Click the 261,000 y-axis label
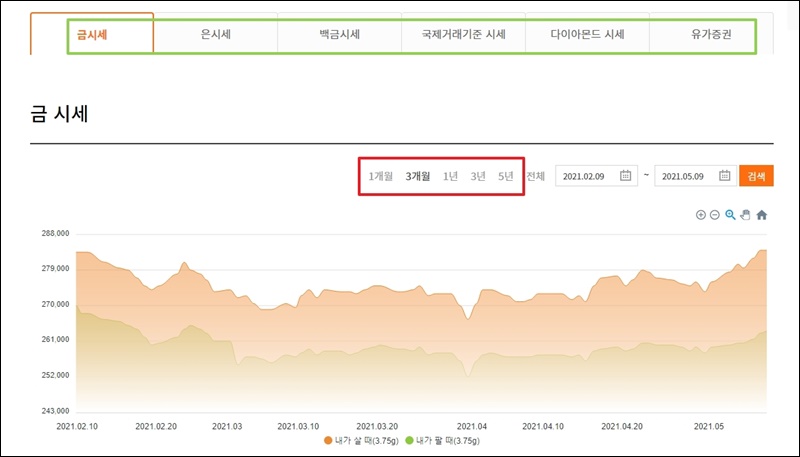The height and width of the screenshot is (457, 800). click(56, 340)
